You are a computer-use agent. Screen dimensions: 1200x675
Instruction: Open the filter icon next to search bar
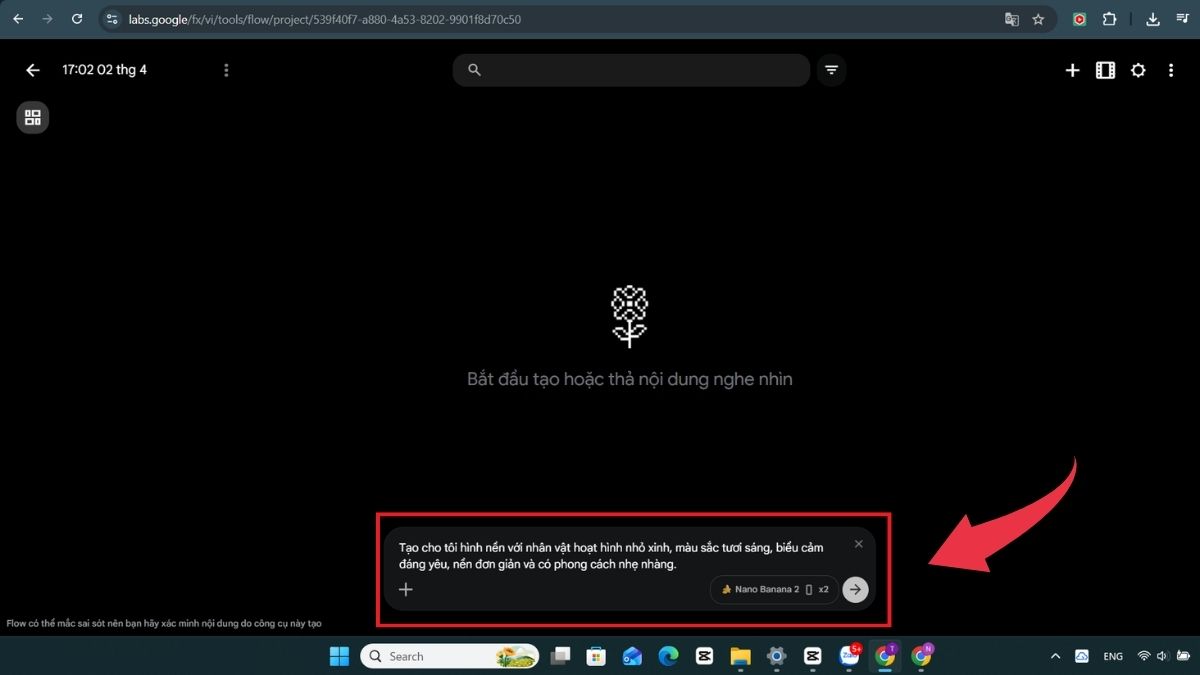831,70
